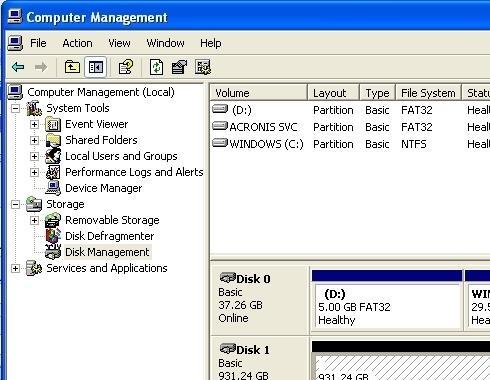Open the Window menu

[165, 43]
